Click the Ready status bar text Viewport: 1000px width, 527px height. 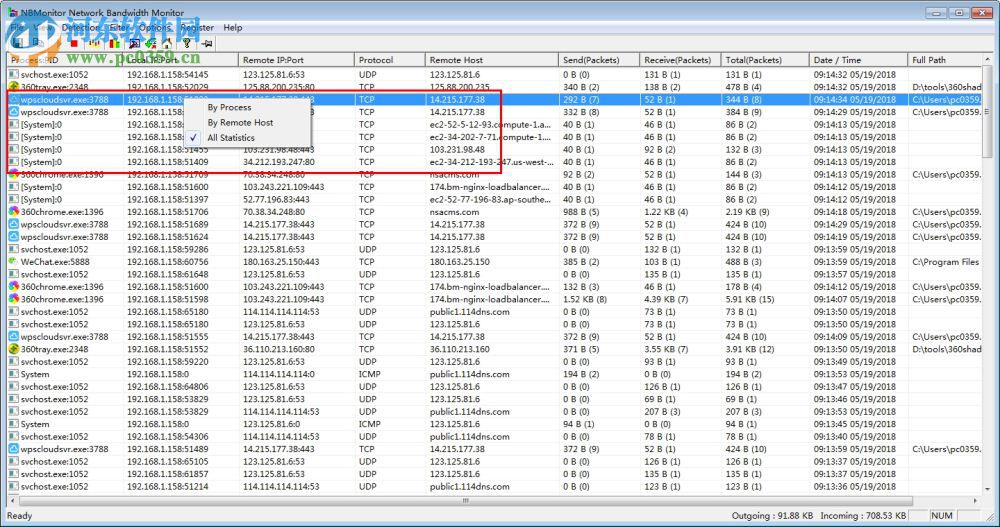coord(19,516)
